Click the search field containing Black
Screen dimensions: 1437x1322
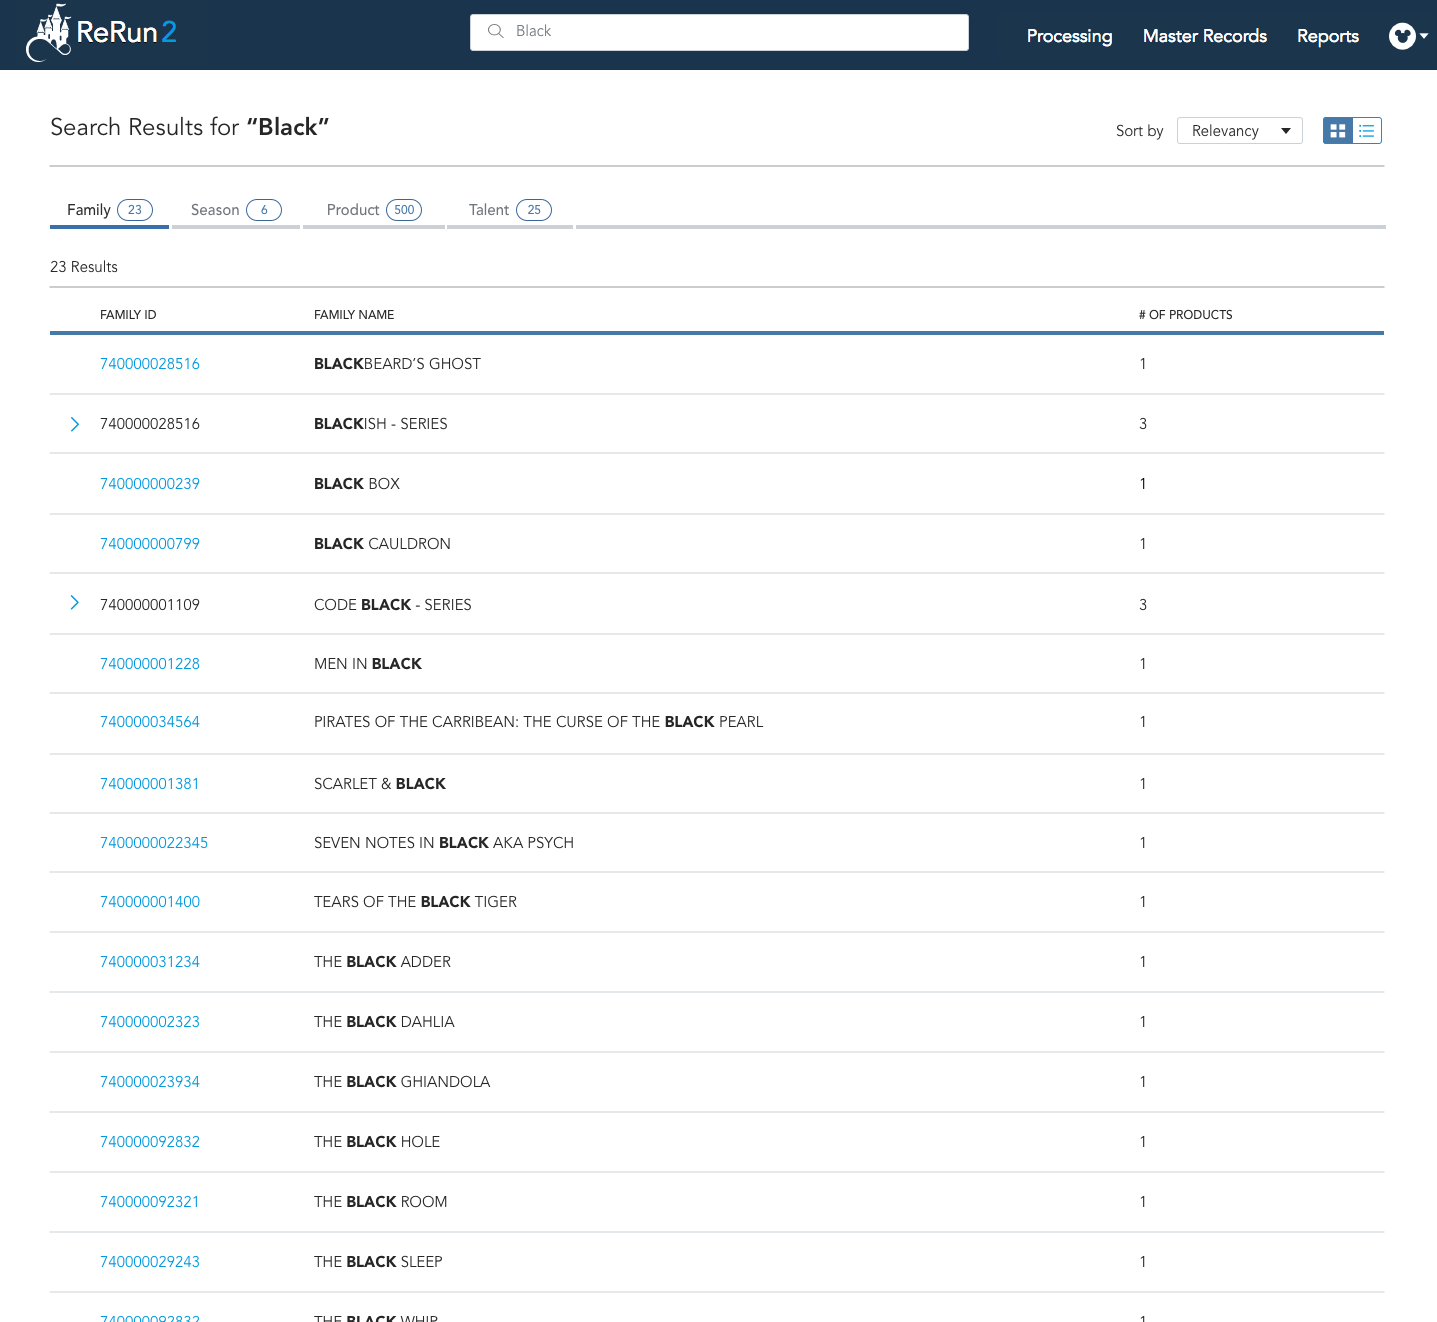point(719,32)
